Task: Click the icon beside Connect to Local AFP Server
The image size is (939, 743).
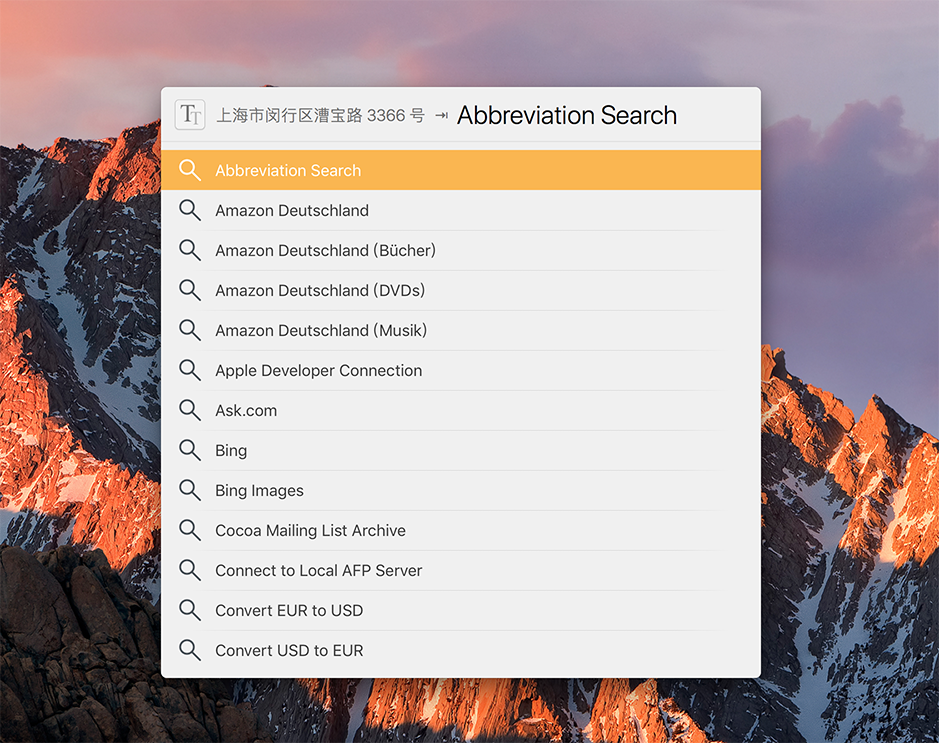Action: tap(190, 571)
